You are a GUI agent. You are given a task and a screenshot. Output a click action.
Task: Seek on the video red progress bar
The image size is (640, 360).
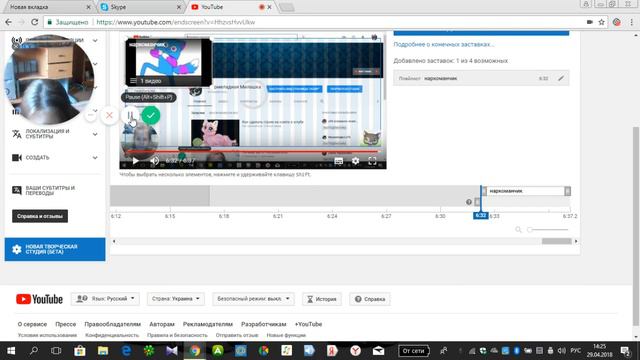click(x=253, y=151)
